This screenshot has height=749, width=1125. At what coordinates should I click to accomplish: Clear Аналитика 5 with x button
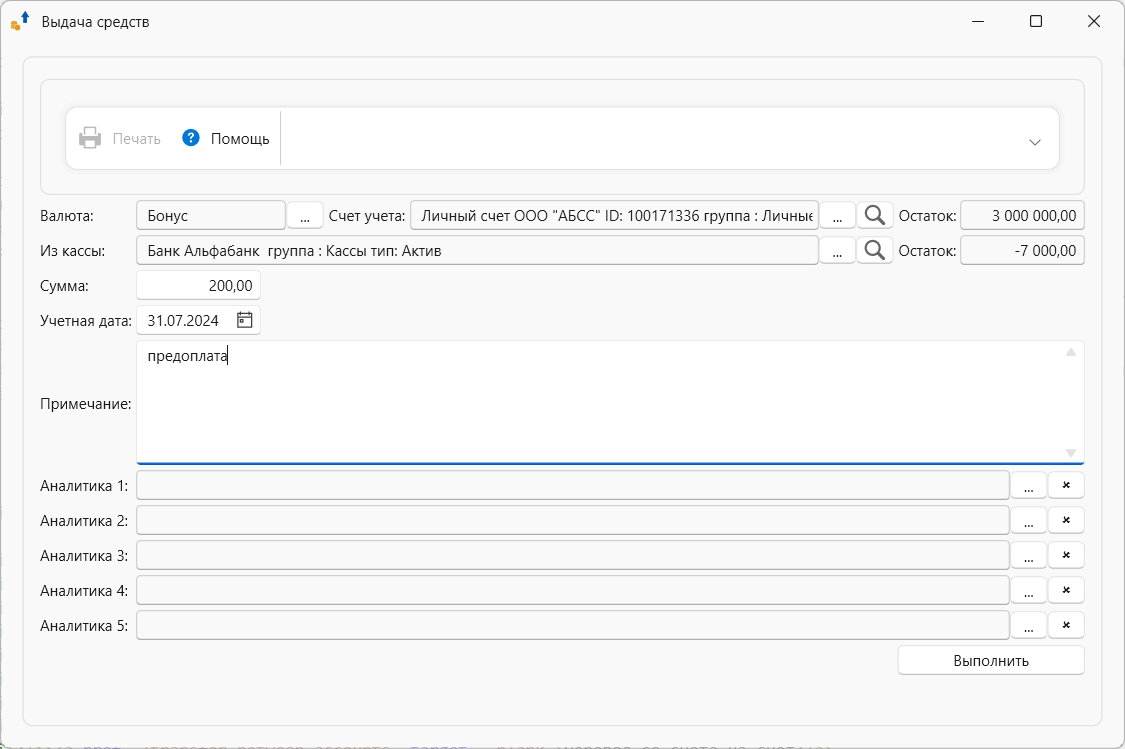[x=1066, y=626]
